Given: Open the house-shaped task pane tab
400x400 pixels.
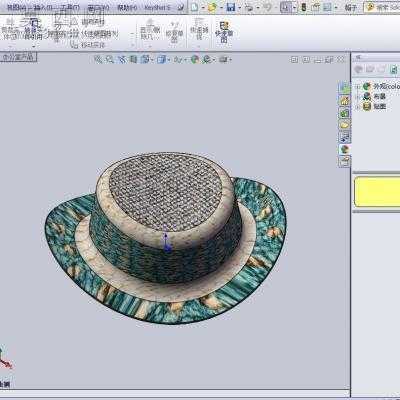Looking at the screenshot, I should click(x=344, y=100).
